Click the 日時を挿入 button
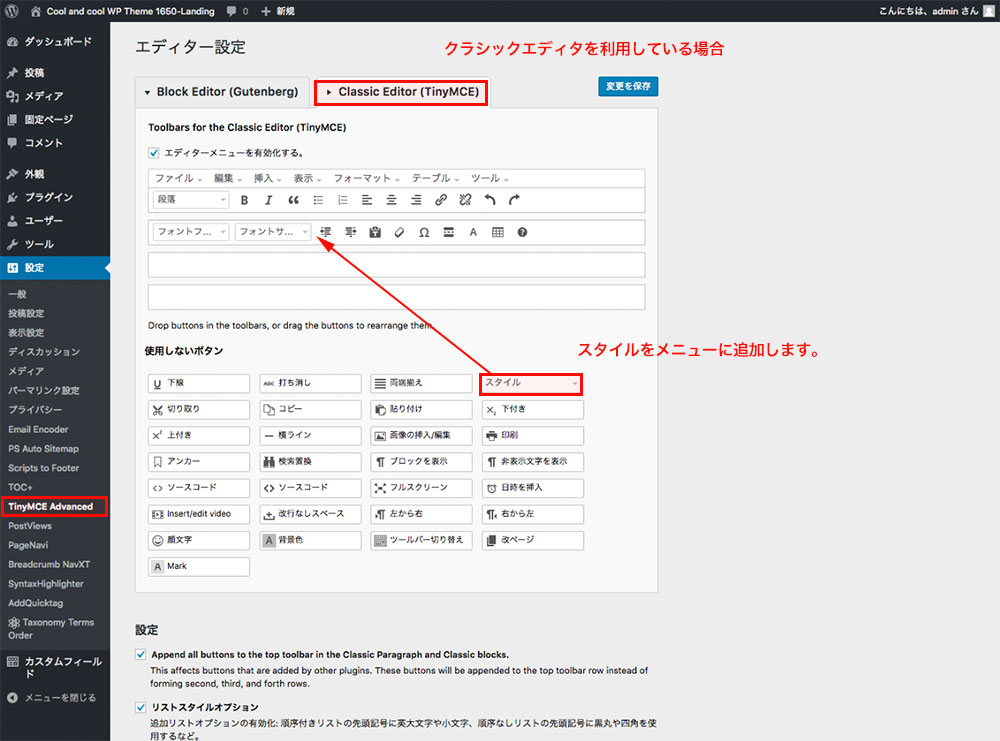This screenshot has width=1000, height=741. click(533, 488)
